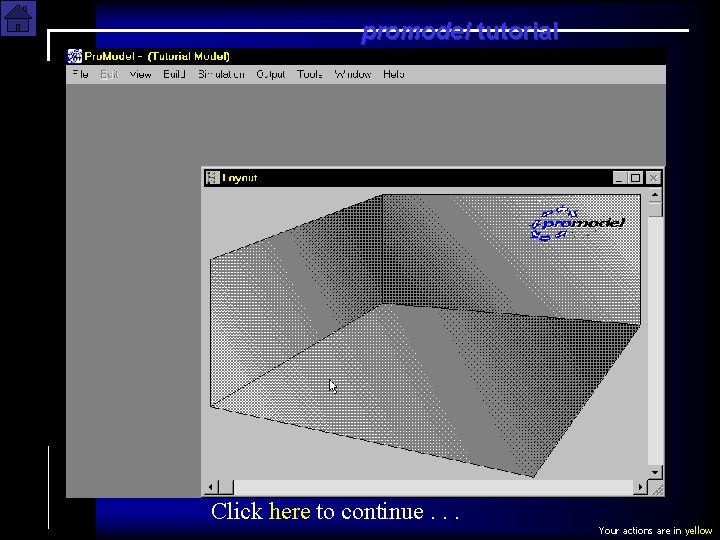Open the Output menu
Viewport: 720px width, 540px height.
(x=271, y=74)
